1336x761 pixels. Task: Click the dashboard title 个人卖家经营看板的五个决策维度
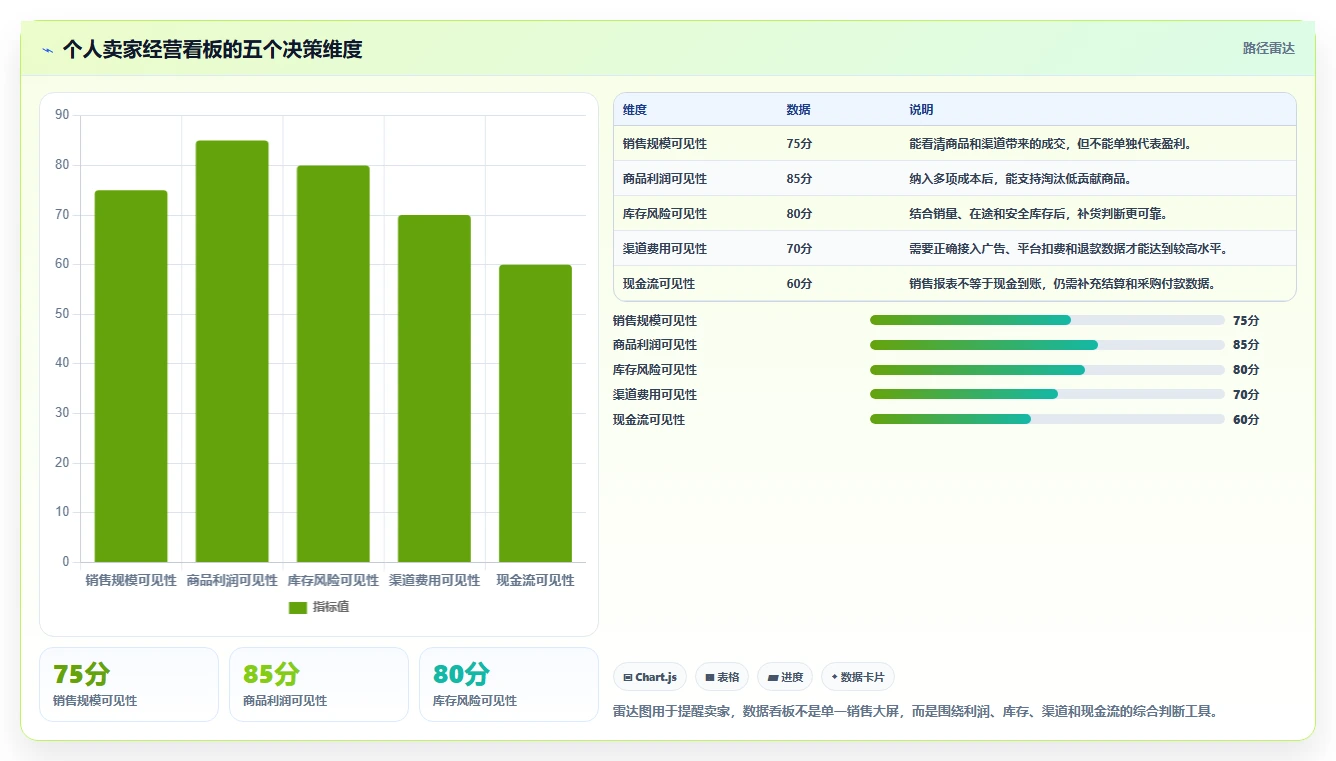(x=212, y=49)
